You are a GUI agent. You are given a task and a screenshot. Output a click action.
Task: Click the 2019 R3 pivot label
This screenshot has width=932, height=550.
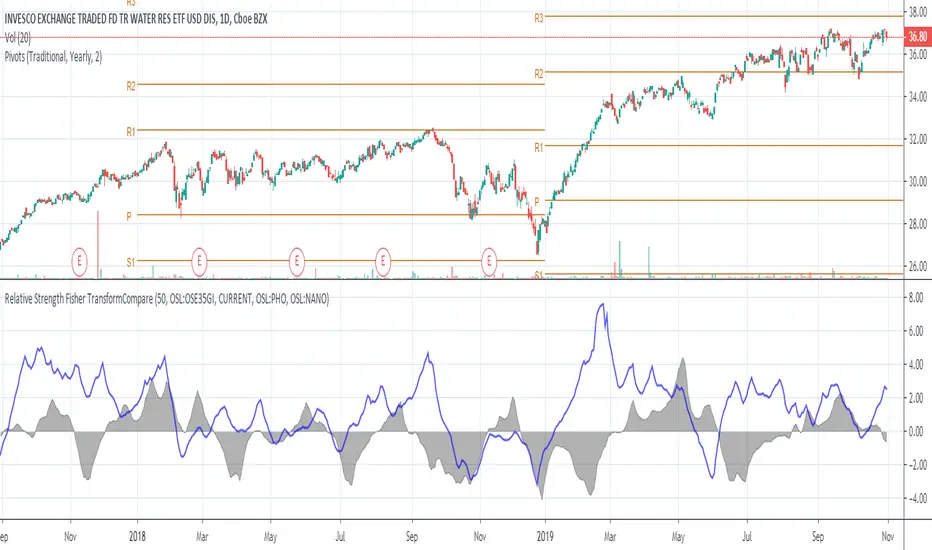(x=539, y=18)
